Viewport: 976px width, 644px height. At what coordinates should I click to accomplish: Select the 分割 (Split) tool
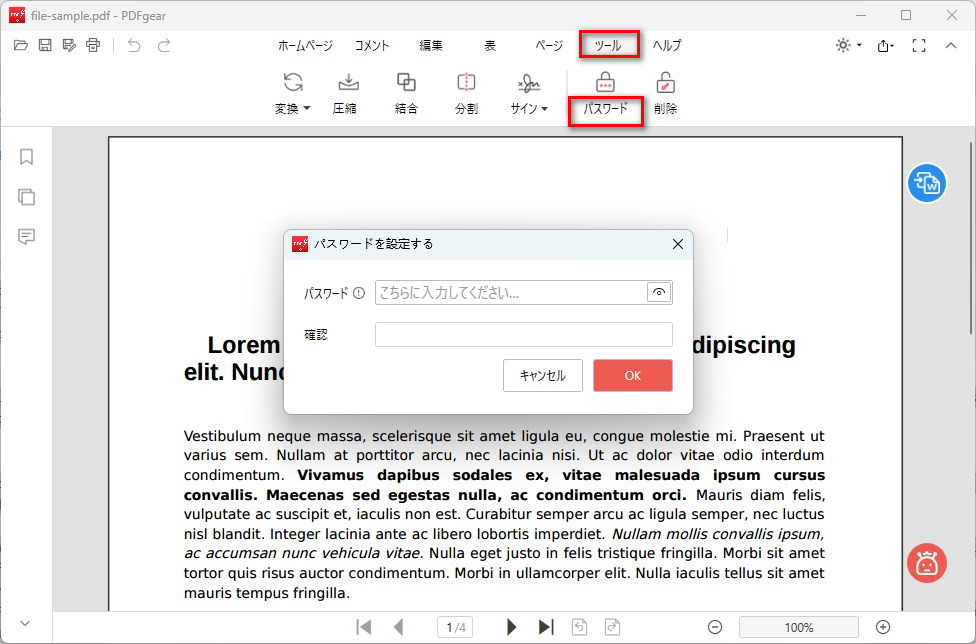tap(466, 93)
